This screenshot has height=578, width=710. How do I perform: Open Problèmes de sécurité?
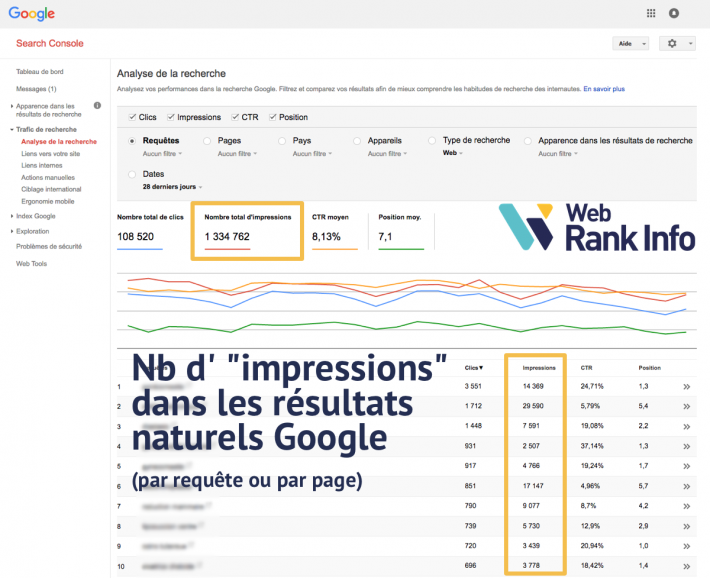49,246
